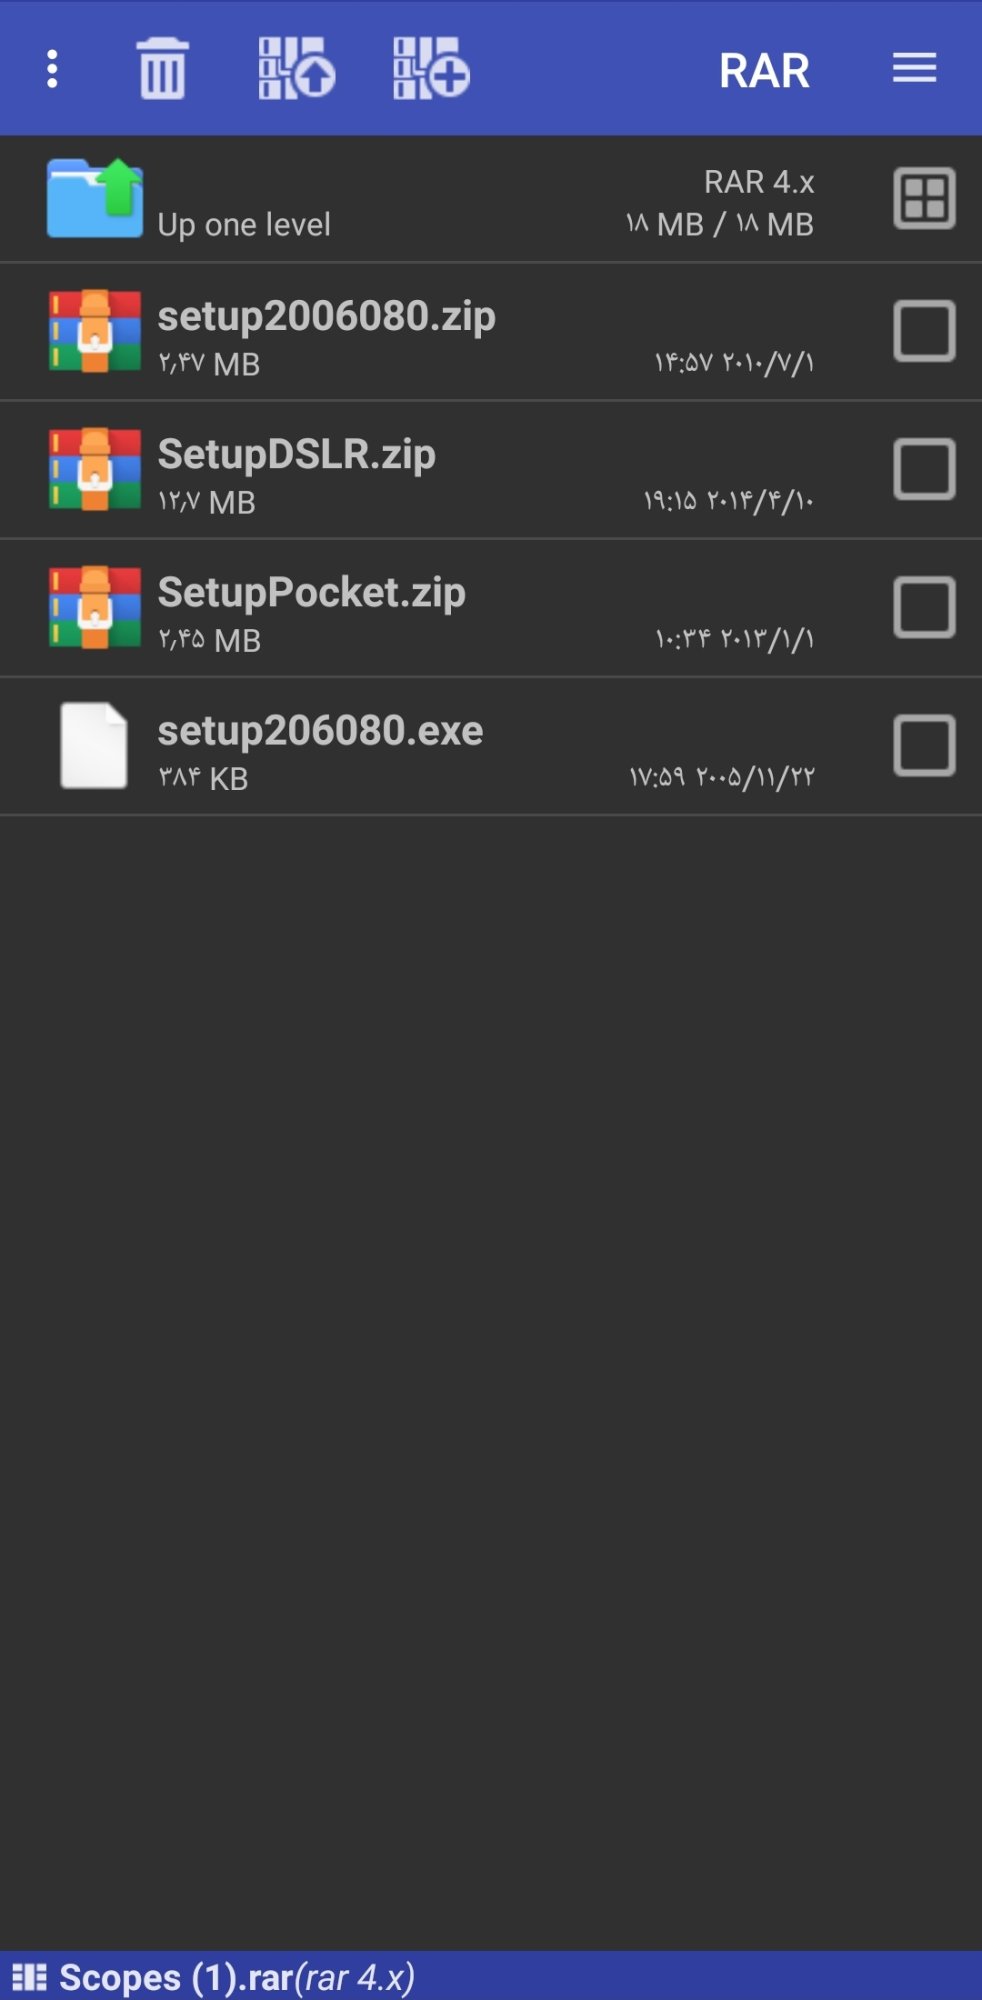
Task: Check the box for SetupDSLR.zip
Action: click(x=924, y=469)
